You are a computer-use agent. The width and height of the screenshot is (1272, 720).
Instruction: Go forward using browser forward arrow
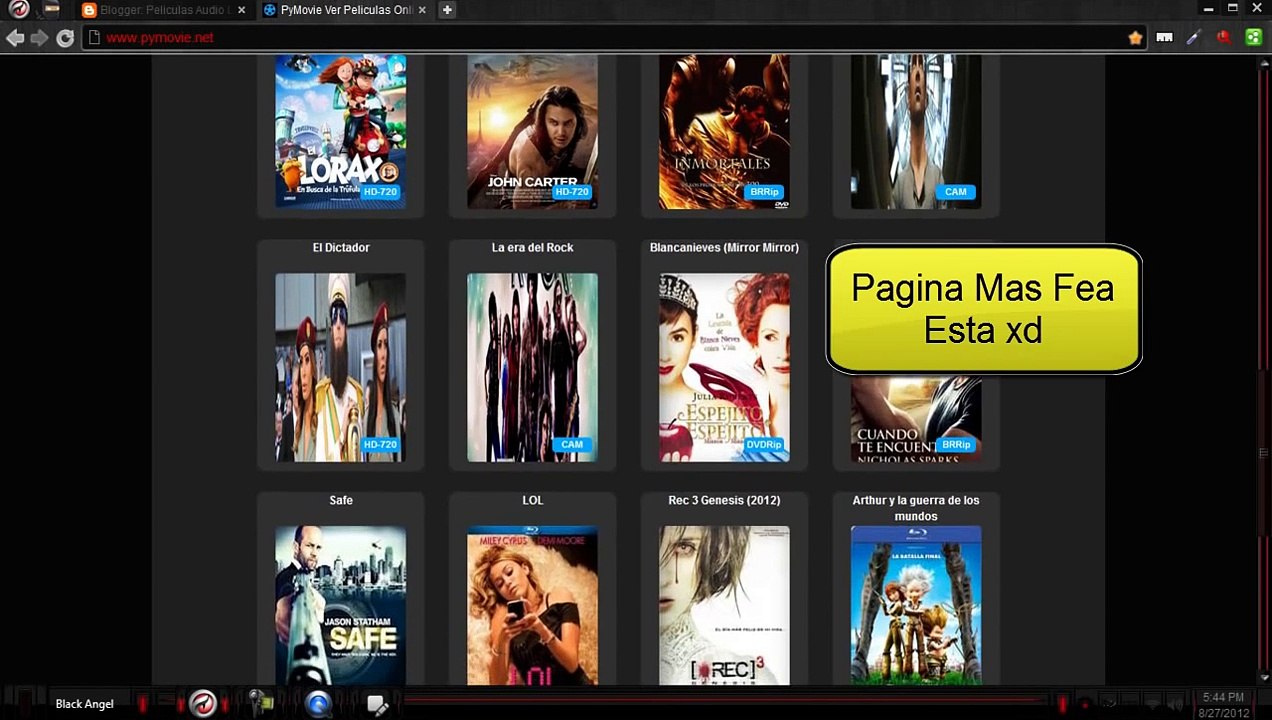(39, 38)
